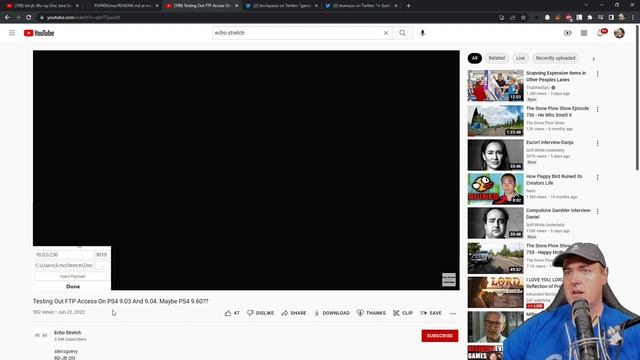Close the 'Testing Out FTP Access' tab
The image size is (640, 360).
[236, 6]
